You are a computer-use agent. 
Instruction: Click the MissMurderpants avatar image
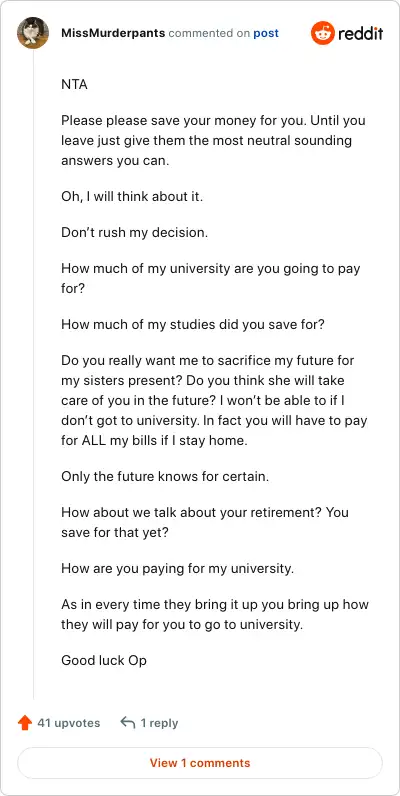point(33,33)
